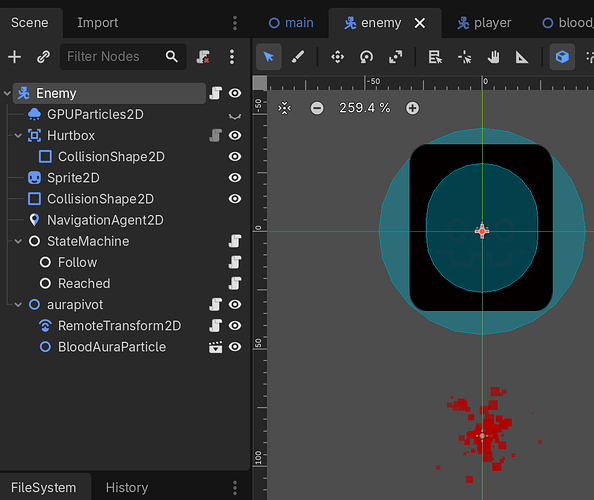The height and width of the screenshot is (500, 594).
Task: Toggle visibility of BloodAuraParticle node
Action: (235, 347)
